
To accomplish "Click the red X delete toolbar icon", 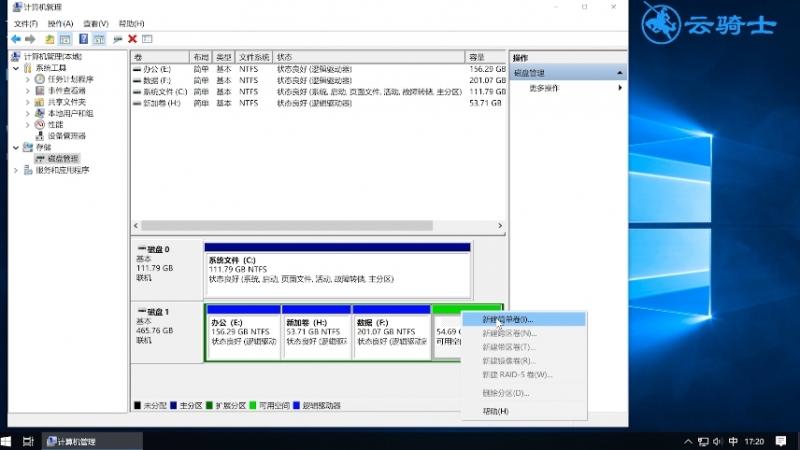I will [x=132, y=39].
